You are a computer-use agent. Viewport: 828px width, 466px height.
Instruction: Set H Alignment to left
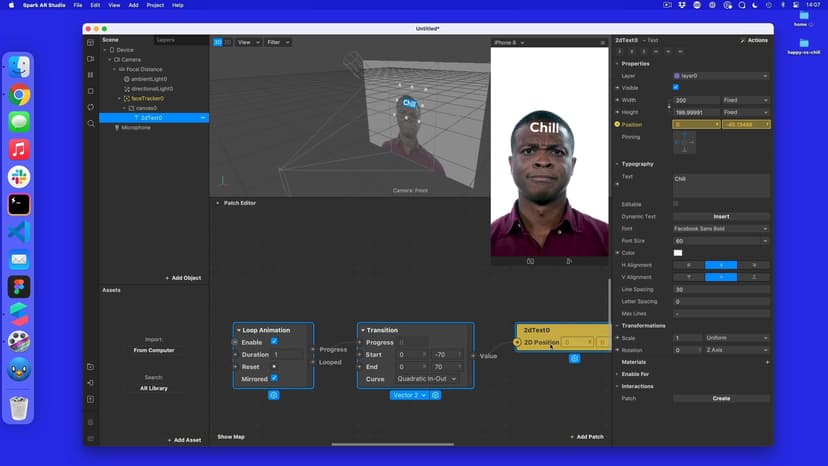coord(689,265)
